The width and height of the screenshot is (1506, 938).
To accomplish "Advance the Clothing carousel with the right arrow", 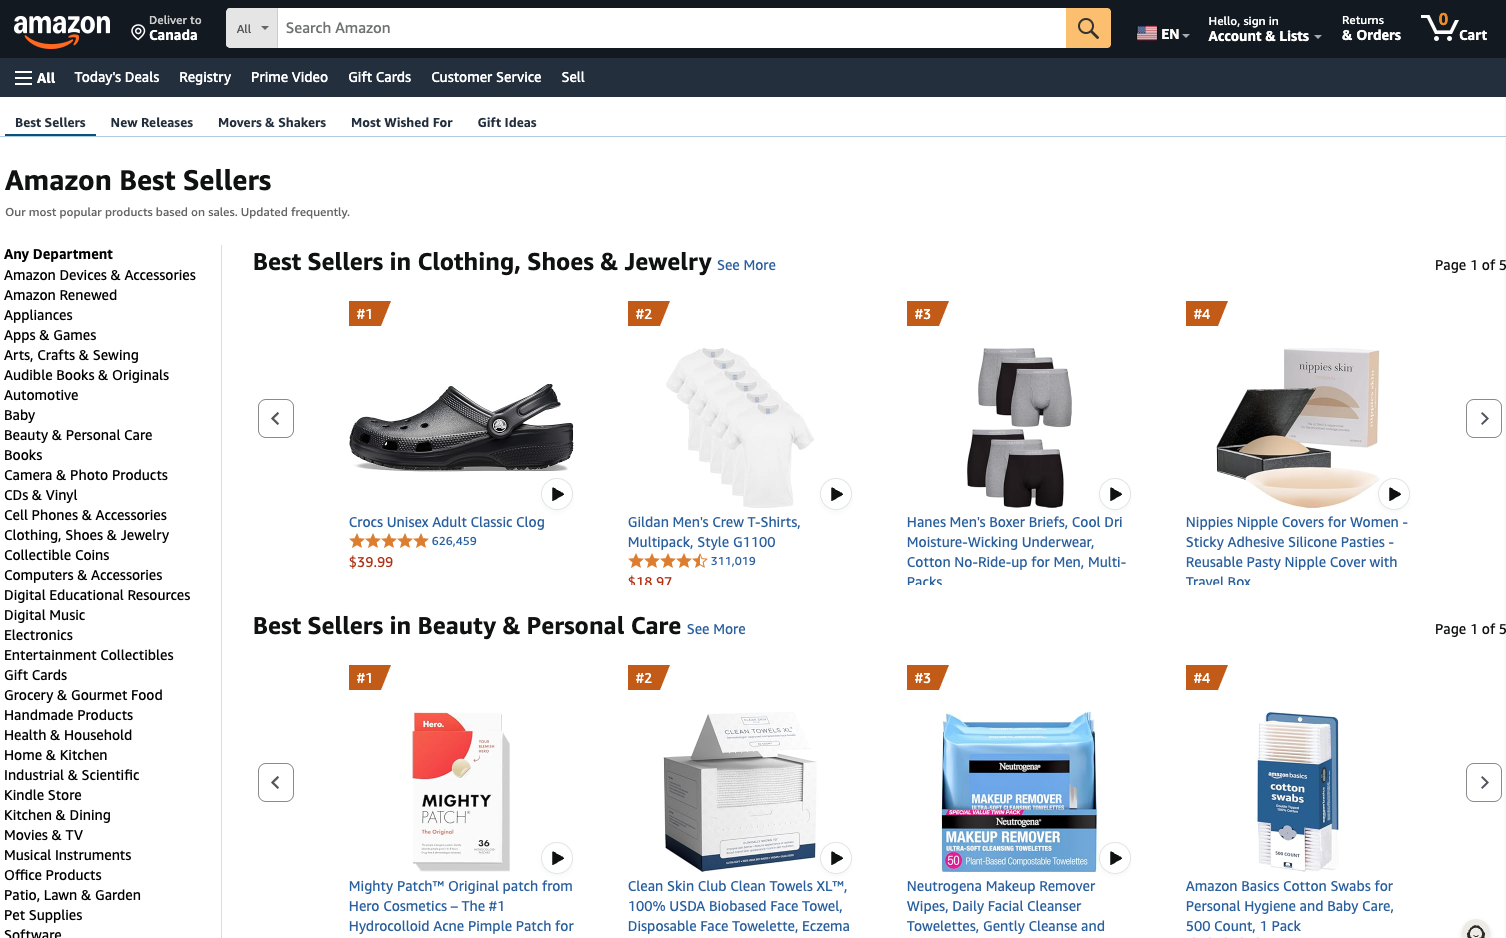I will (x=1483, y=418).
